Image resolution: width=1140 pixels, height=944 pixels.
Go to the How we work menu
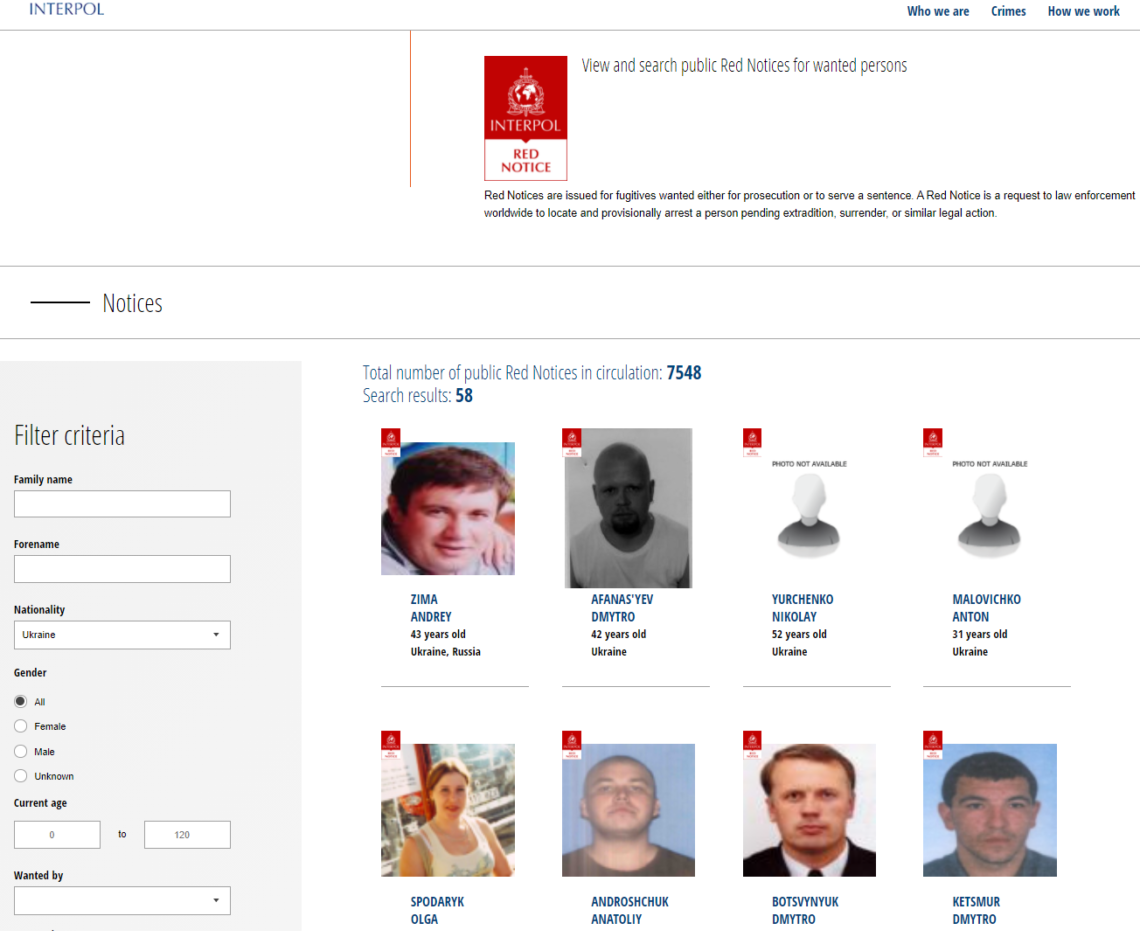tap(1083, 12)
